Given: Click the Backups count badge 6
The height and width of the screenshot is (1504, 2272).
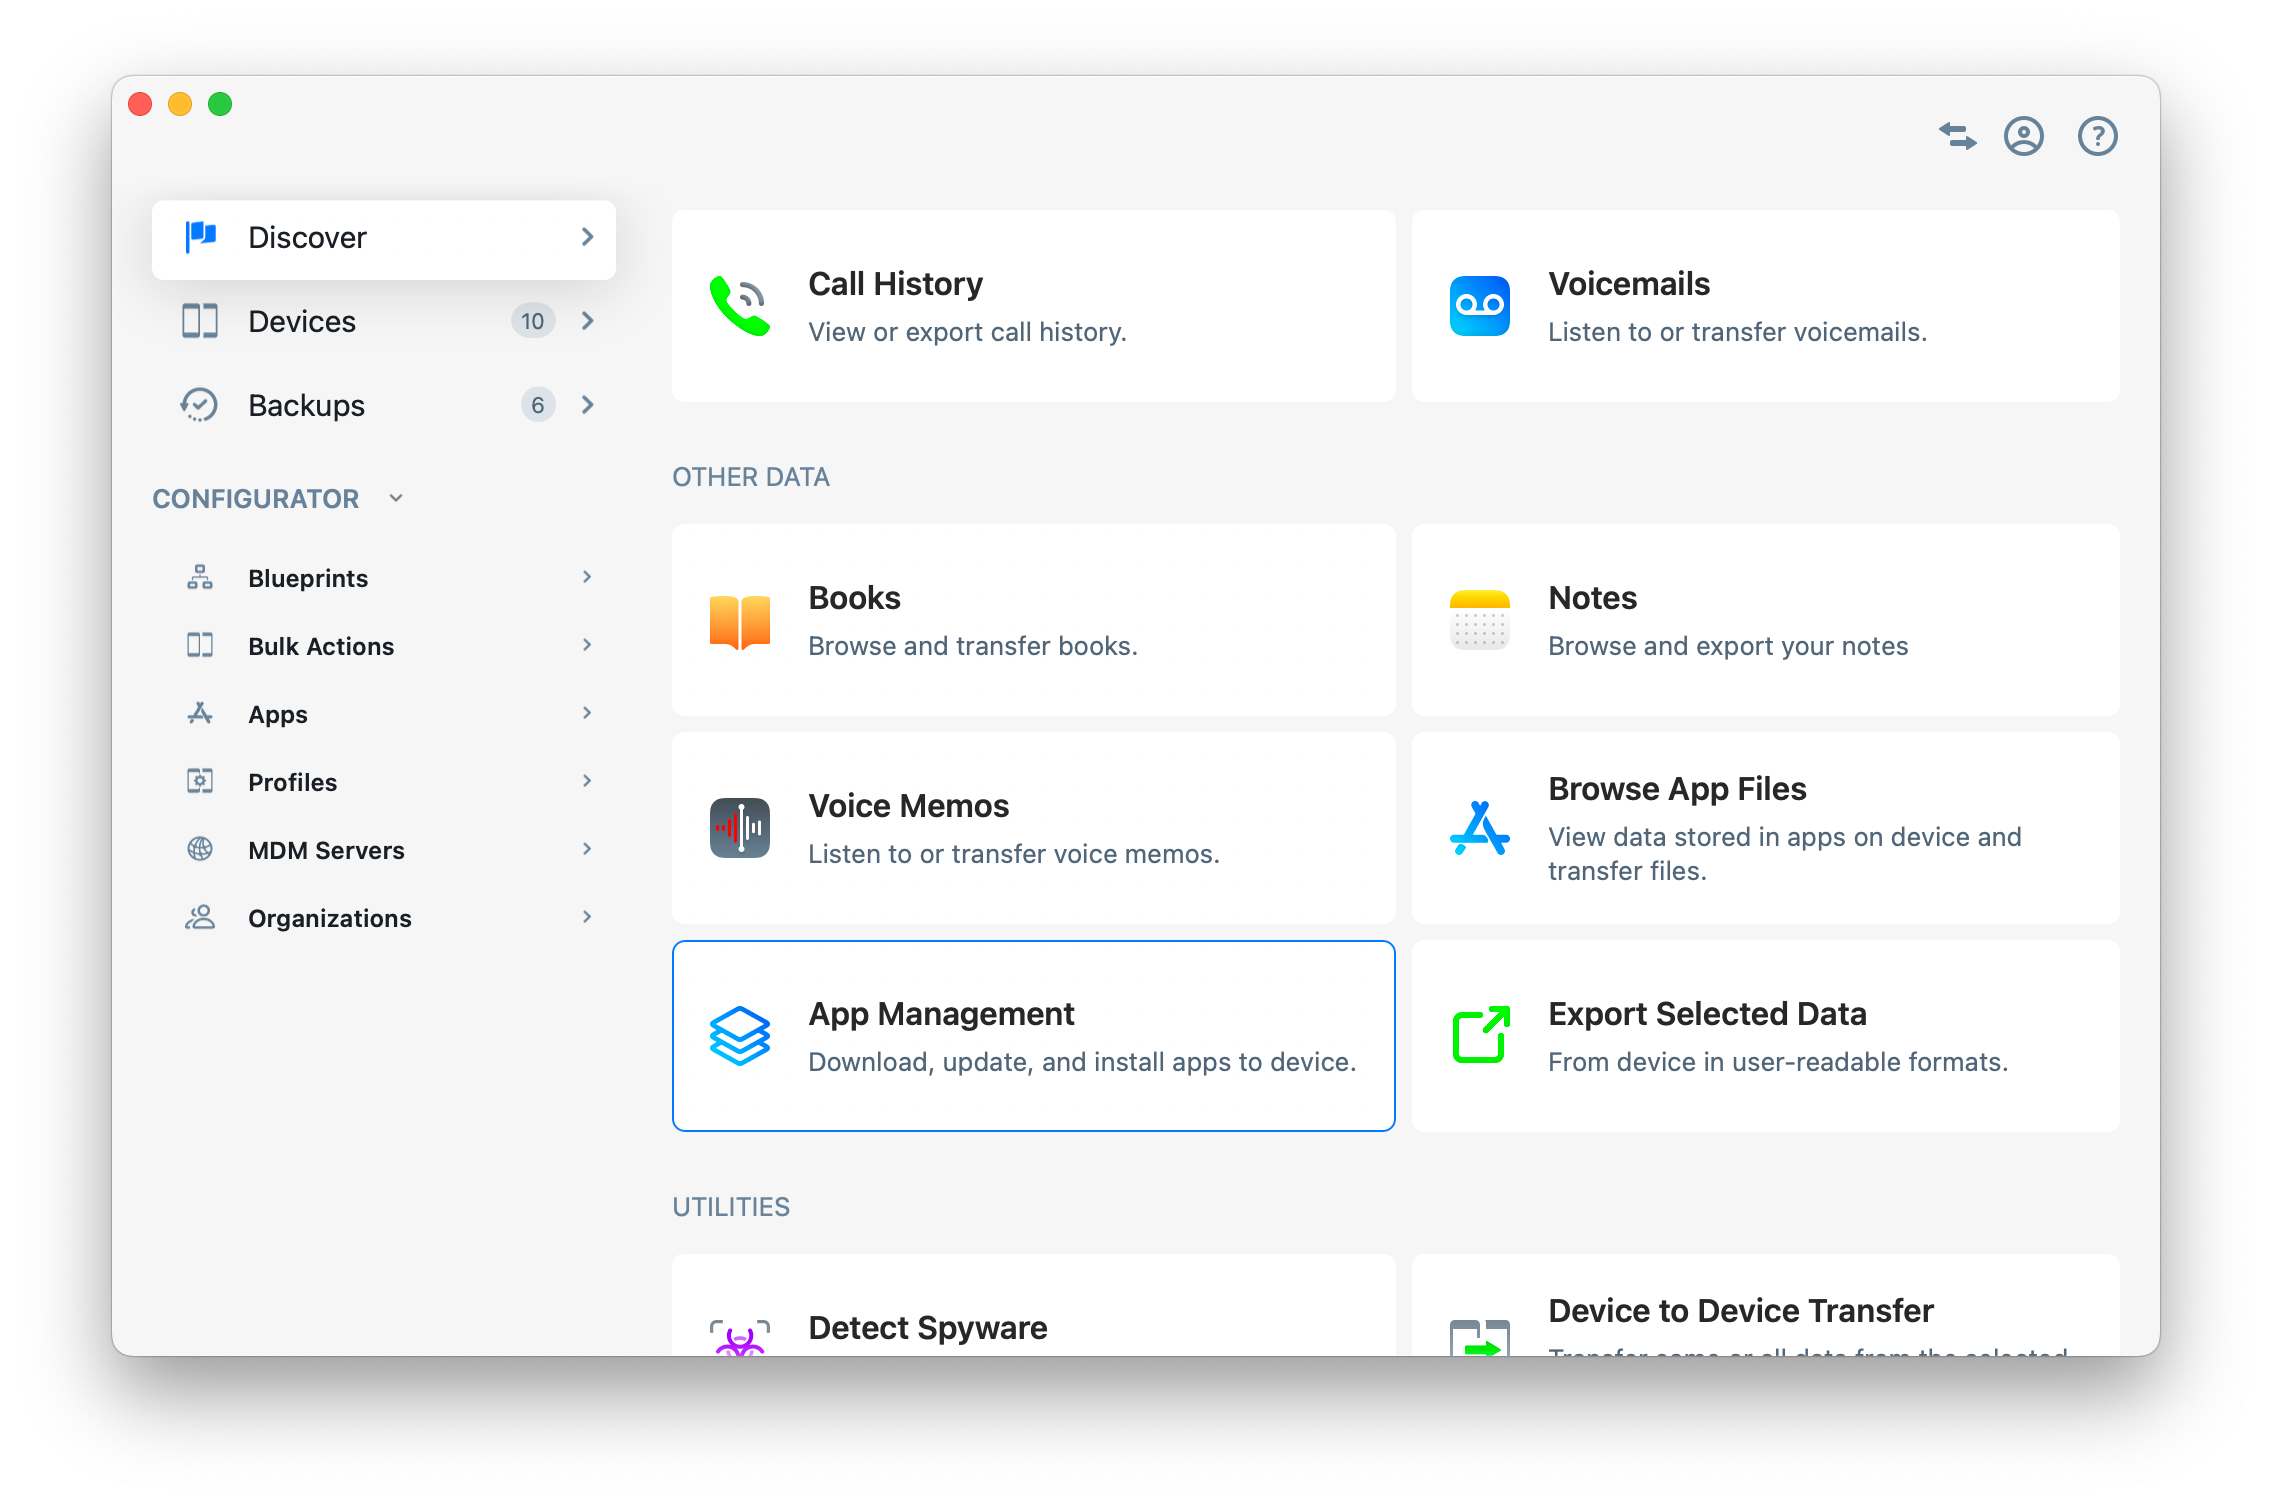Looking at the screenshot, I should point(537,405).
